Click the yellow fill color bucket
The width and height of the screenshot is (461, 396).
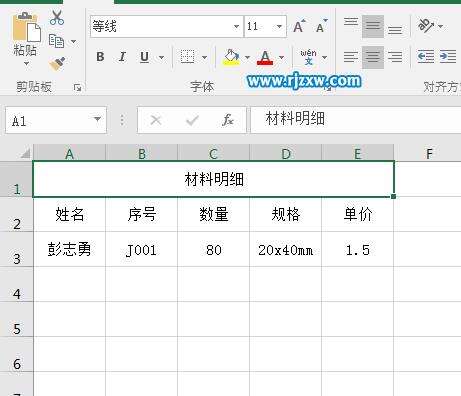[232, 57]
